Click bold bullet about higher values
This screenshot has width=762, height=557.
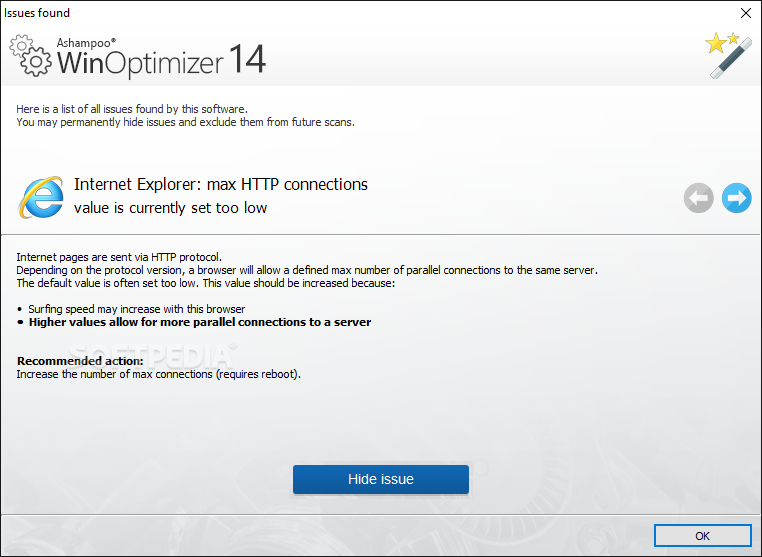[200, 322]
